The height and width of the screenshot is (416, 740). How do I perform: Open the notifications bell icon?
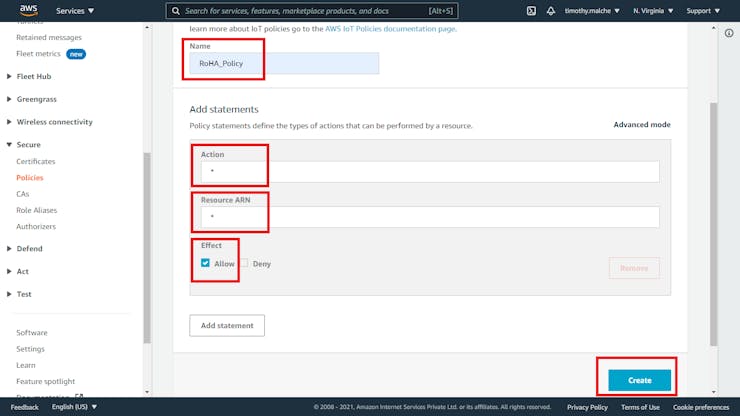coord(550,10)
